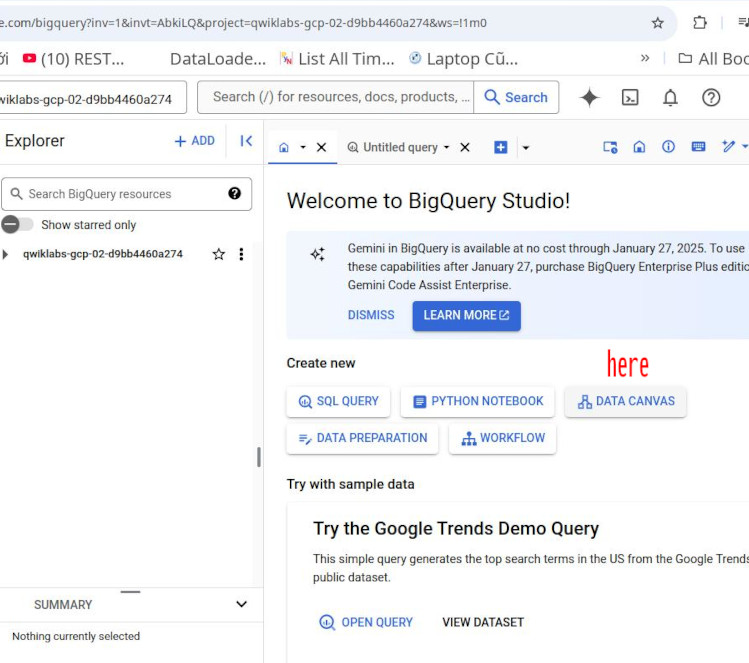Switch to the home tab
Image resolution: width=749 pixels, height=663 pixels.
(x=284, y=147)
